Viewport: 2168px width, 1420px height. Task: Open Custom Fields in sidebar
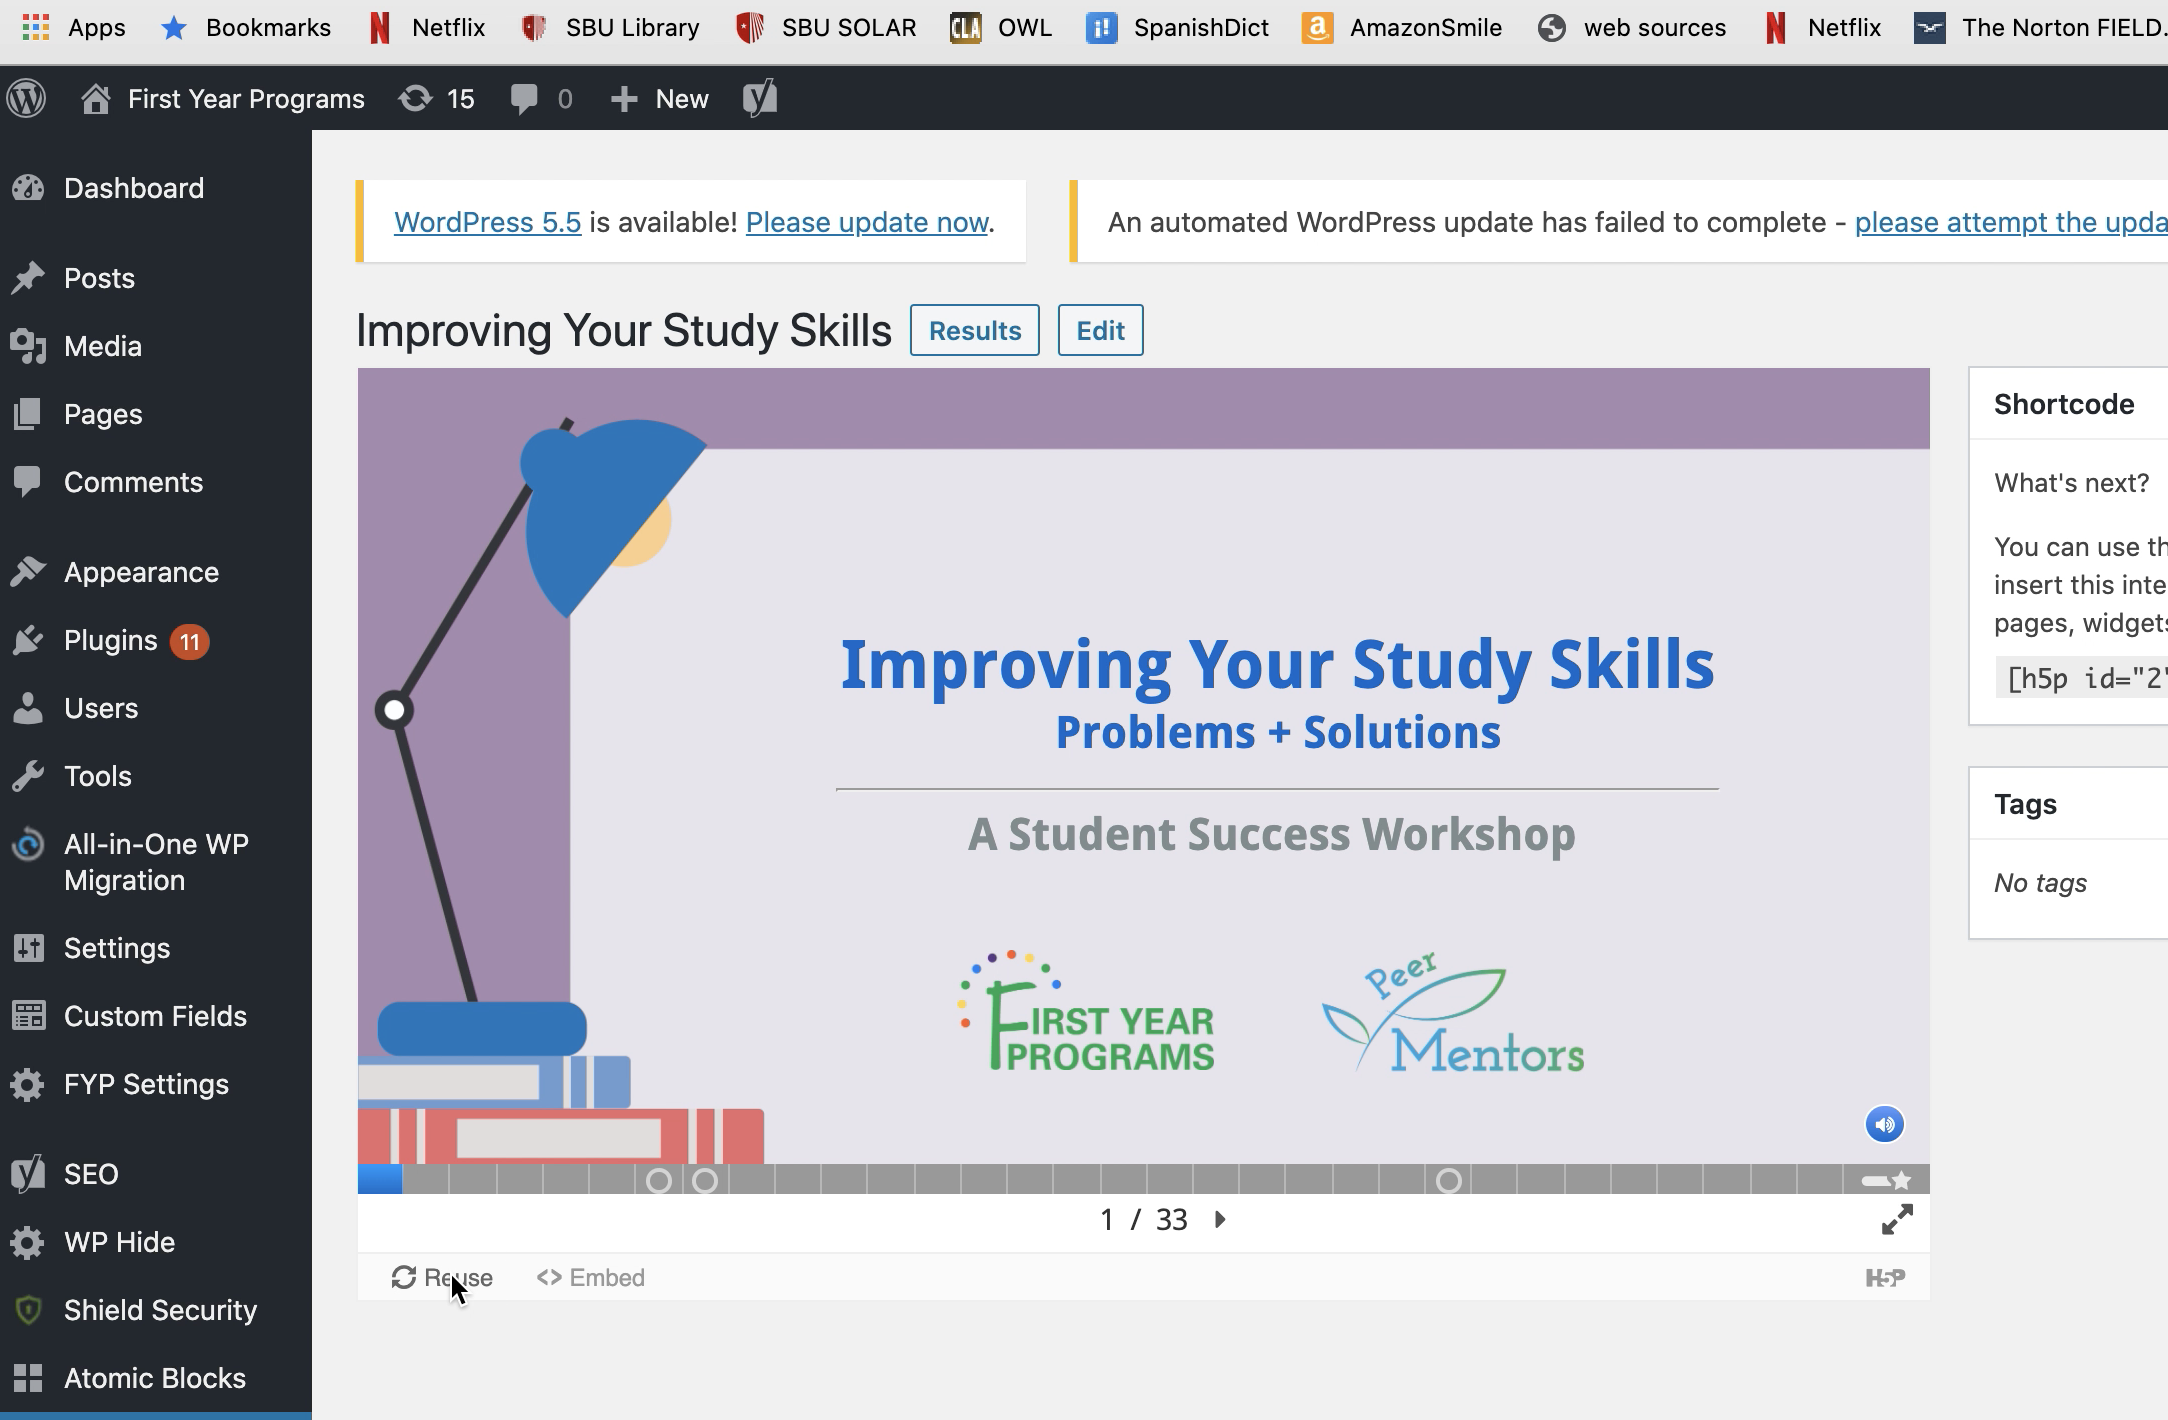(156, 1016)
